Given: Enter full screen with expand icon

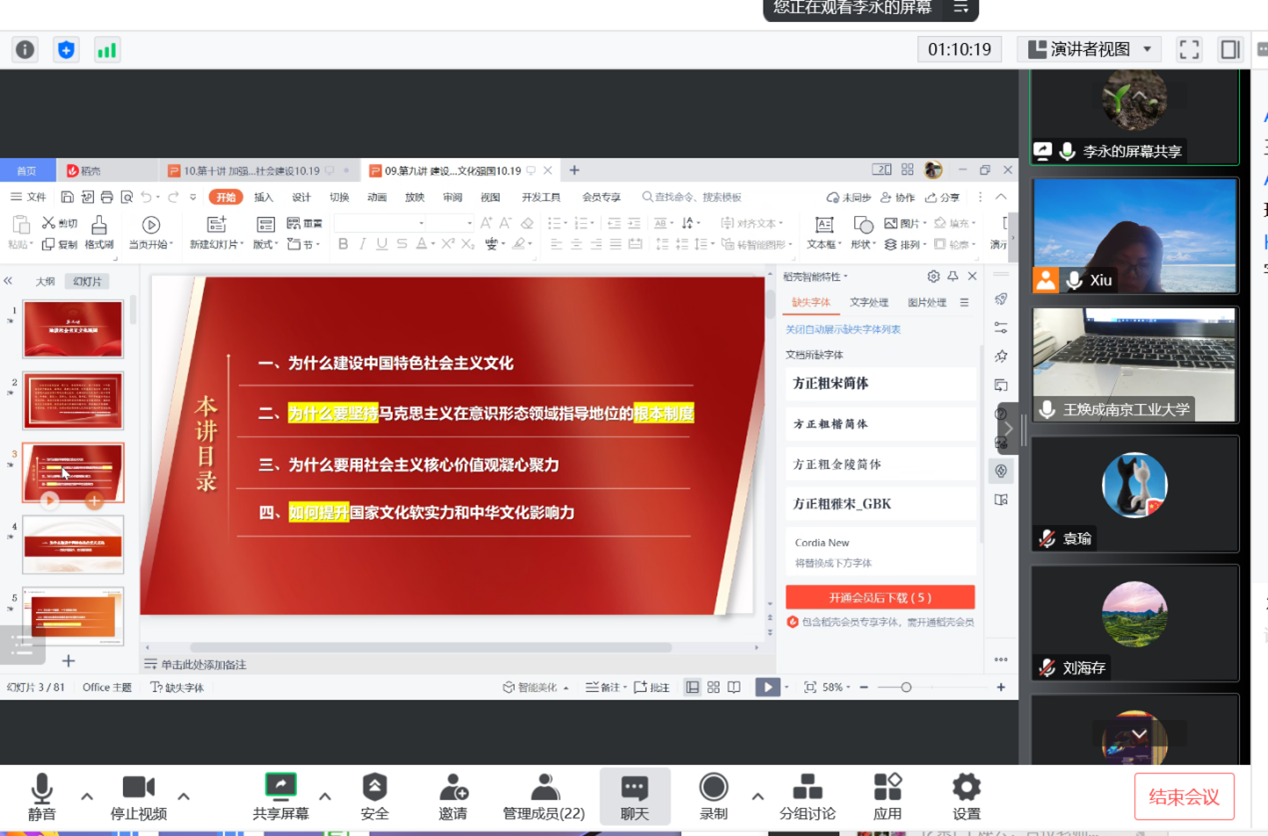Looking at the screenshot, I should pyautogui.click(x=1189, y=50).
